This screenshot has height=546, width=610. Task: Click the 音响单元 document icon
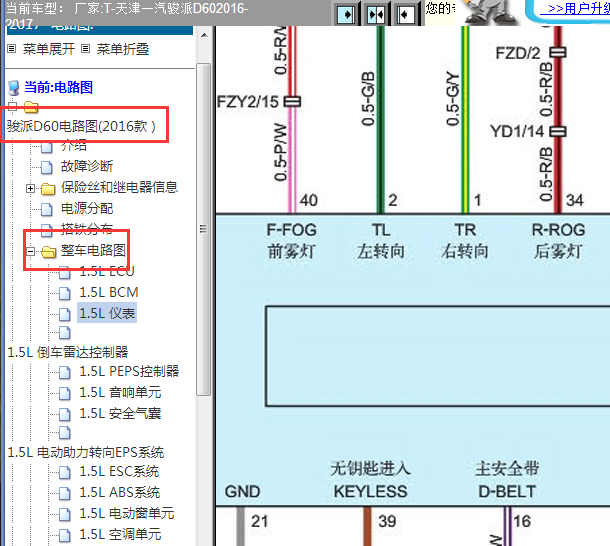(x=65, y=393)
